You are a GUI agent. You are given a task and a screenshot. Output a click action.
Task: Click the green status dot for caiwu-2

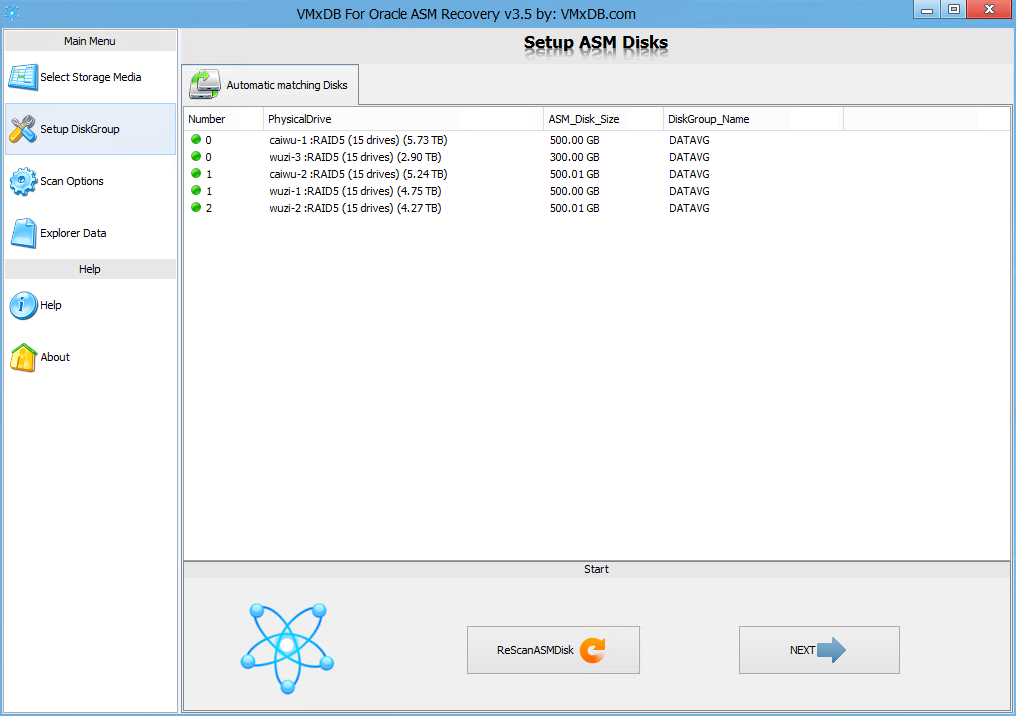pos(196,173)
